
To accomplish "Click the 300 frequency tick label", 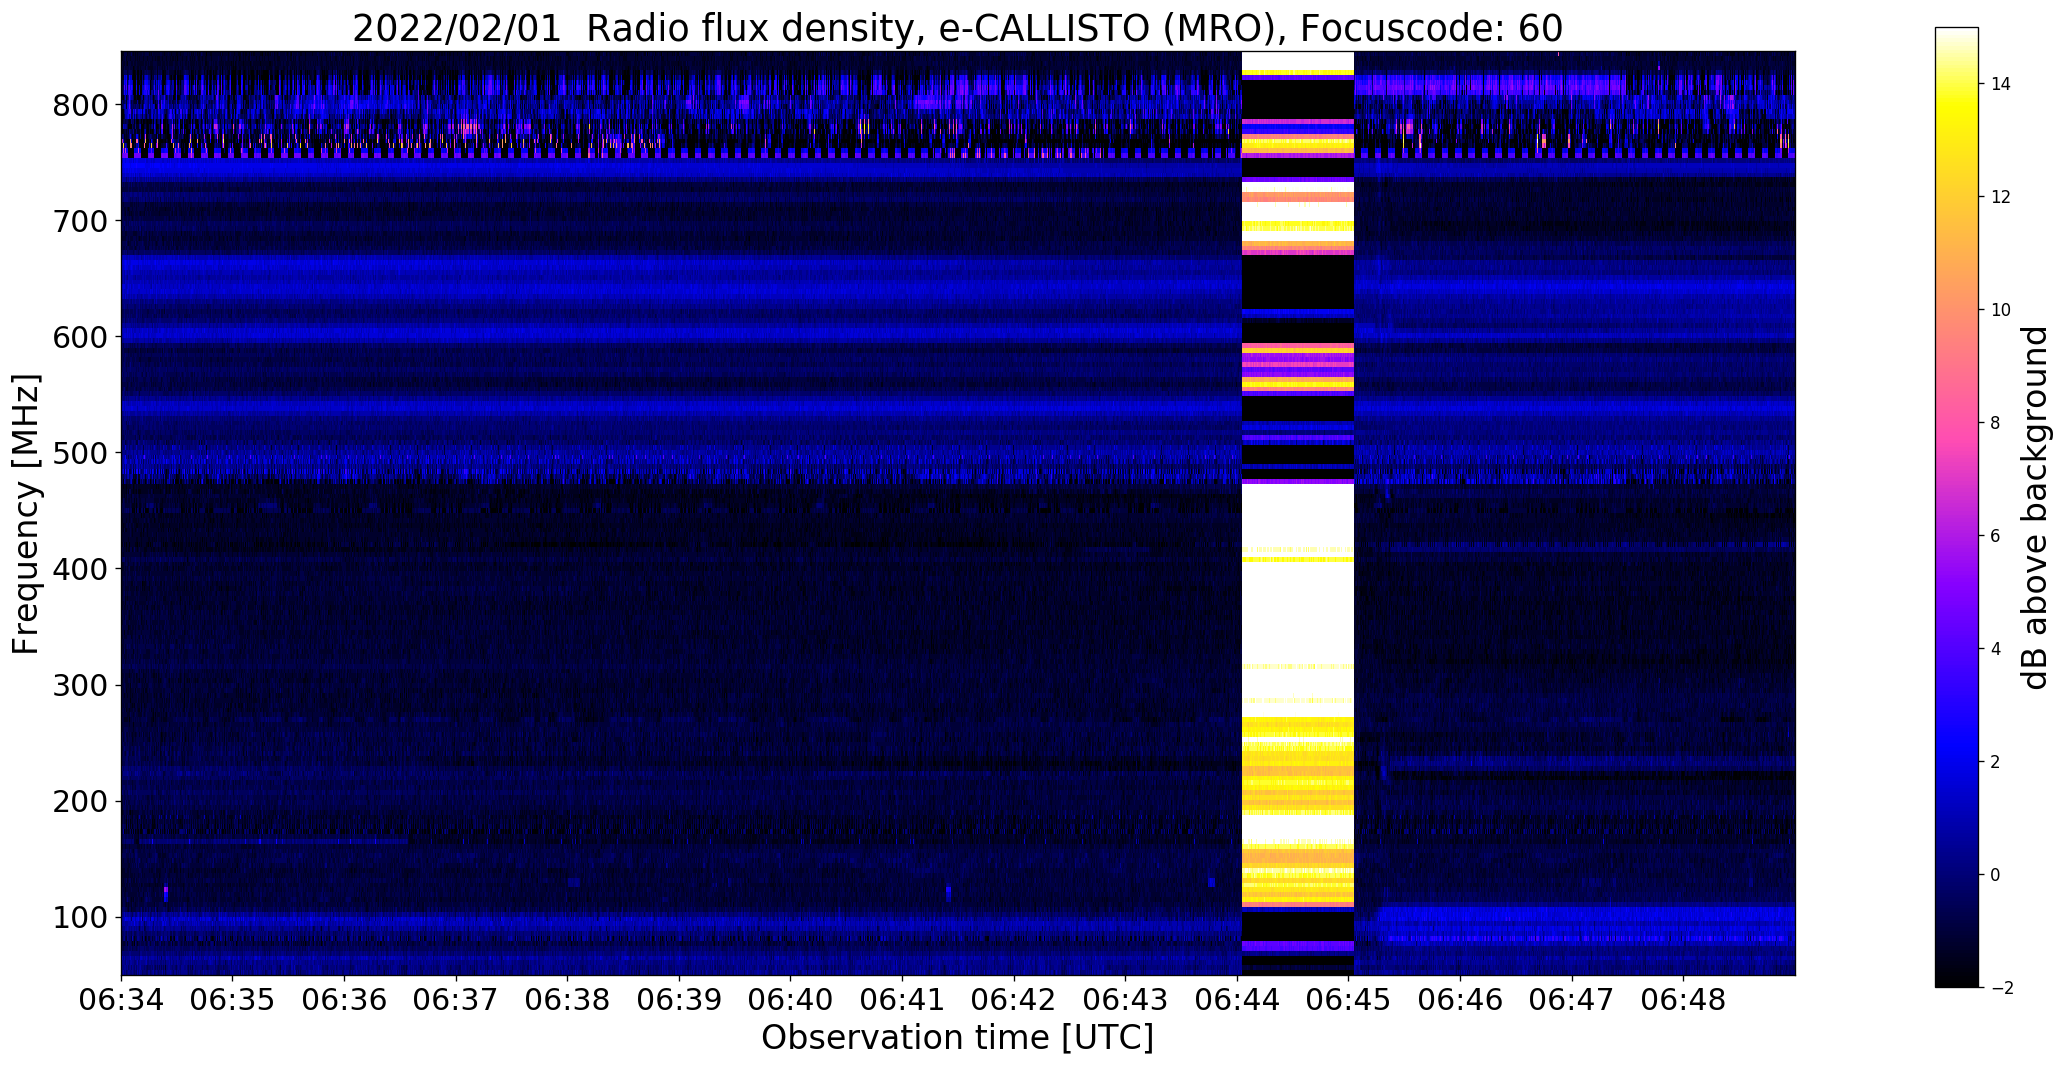I will point(79,685).
